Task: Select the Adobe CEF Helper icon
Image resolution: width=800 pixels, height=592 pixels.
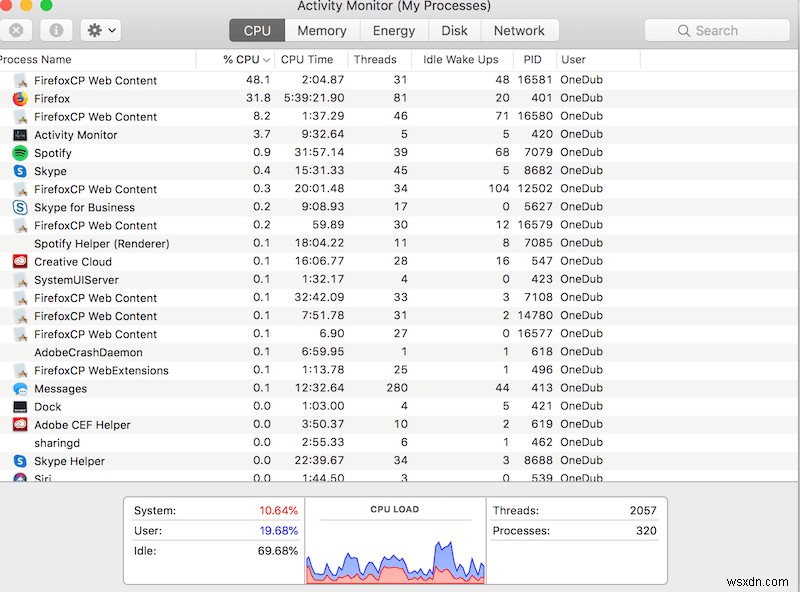Action: (x=20, y=425)
